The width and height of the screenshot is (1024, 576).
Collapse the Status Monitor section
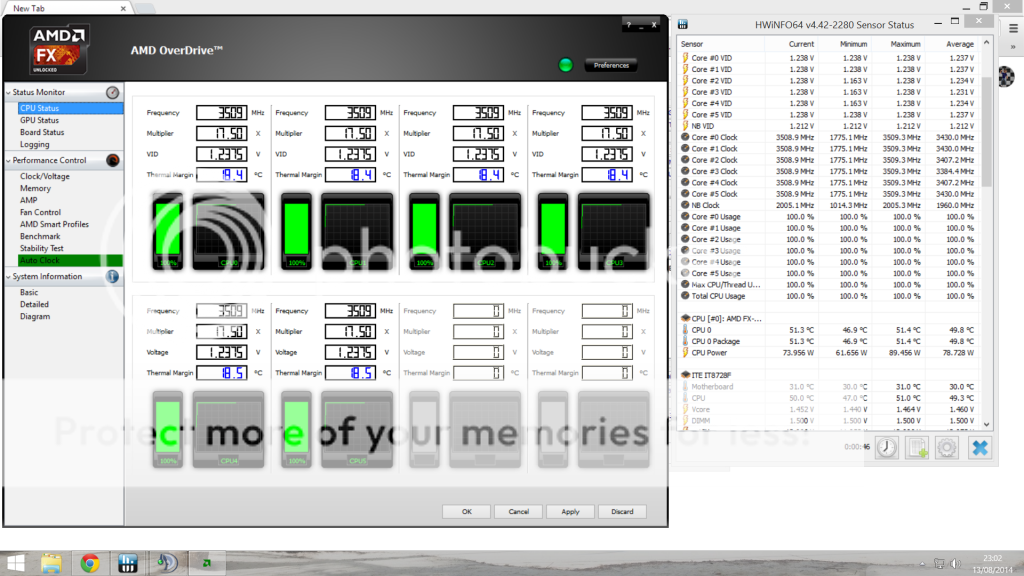click(8, 93)
